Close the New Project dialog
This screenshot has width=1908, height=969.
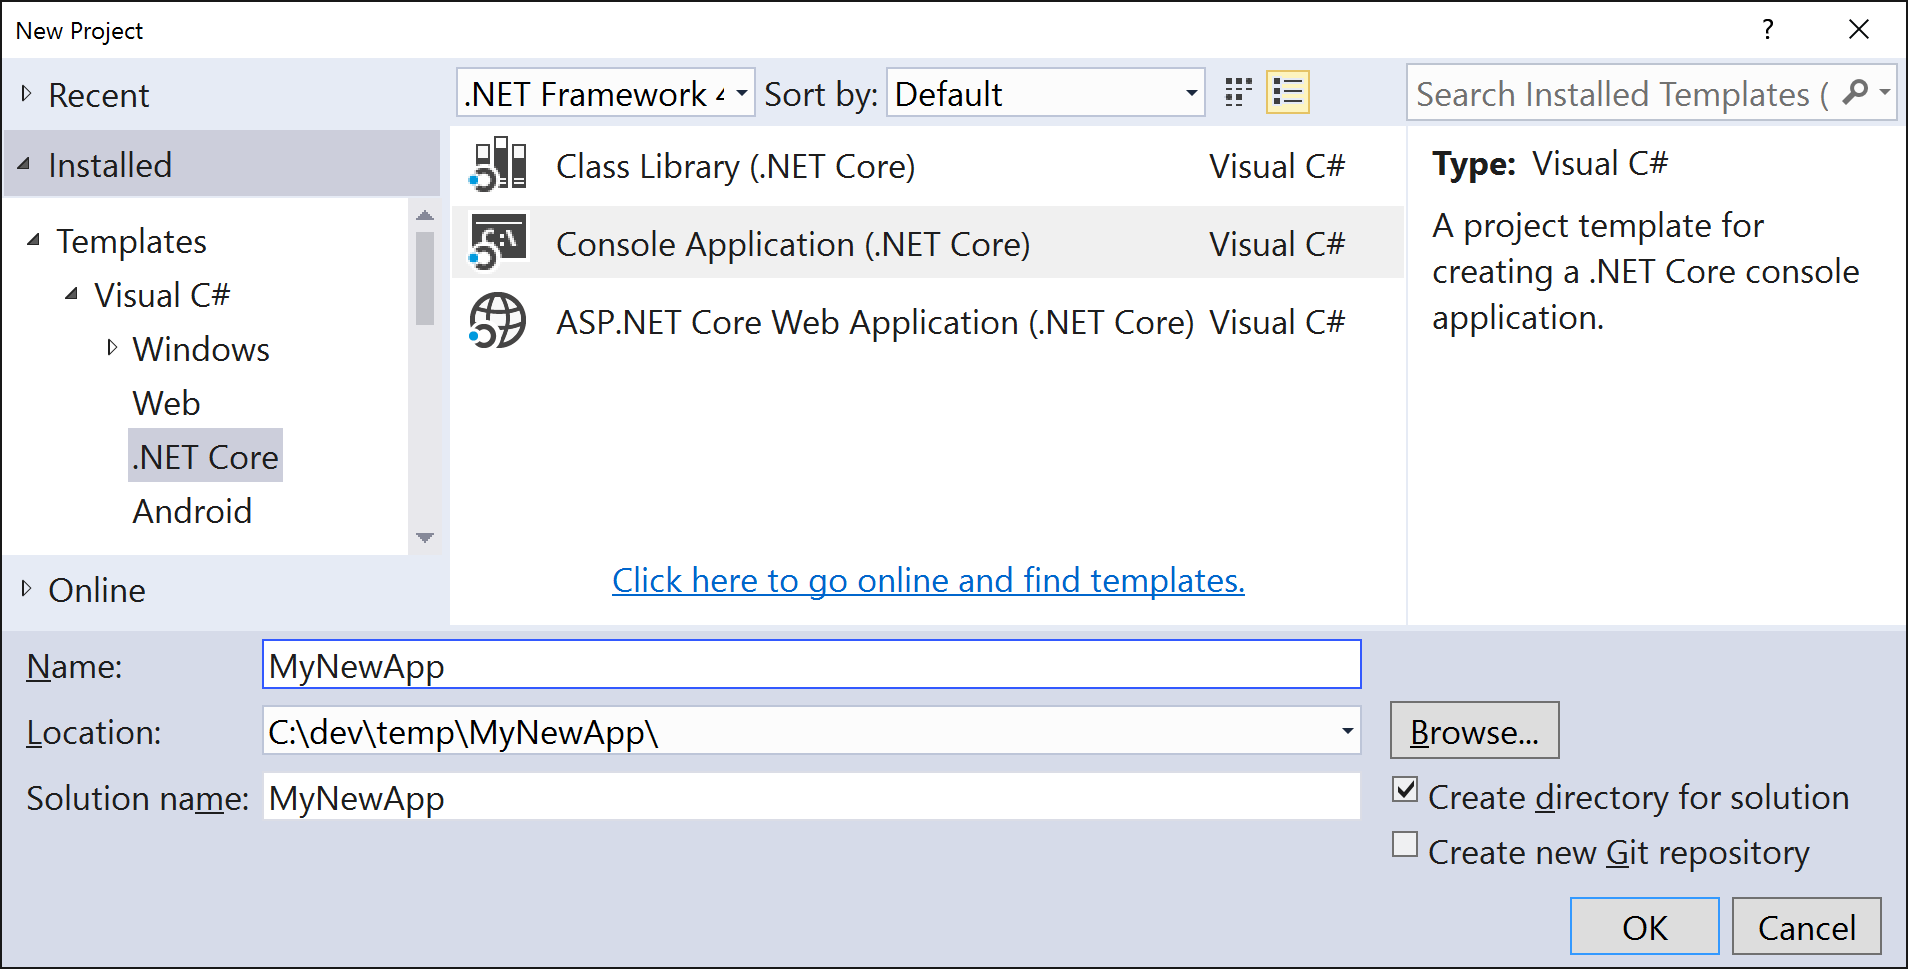(1858, 30)
